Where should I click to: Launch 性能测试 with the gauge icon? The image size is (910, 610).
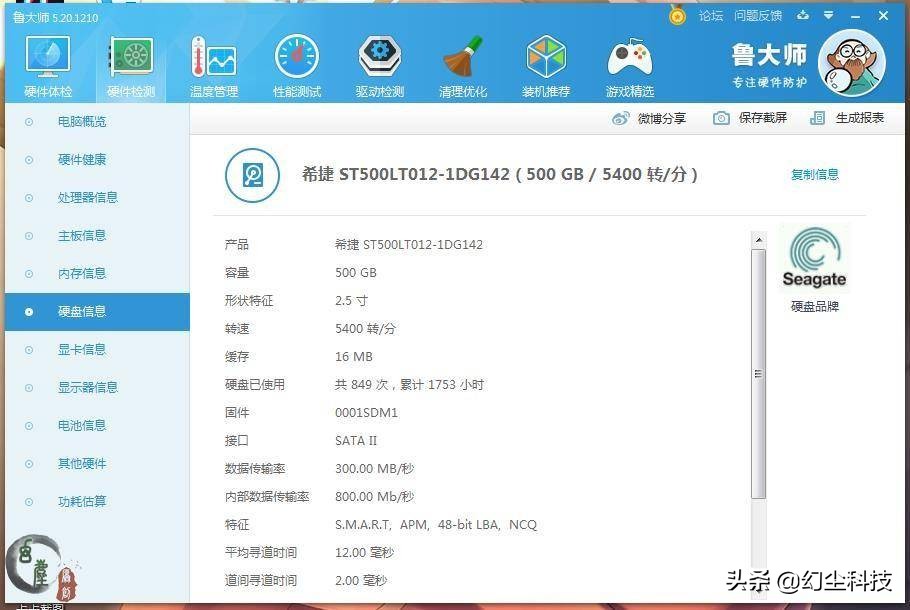click(295, 58)
